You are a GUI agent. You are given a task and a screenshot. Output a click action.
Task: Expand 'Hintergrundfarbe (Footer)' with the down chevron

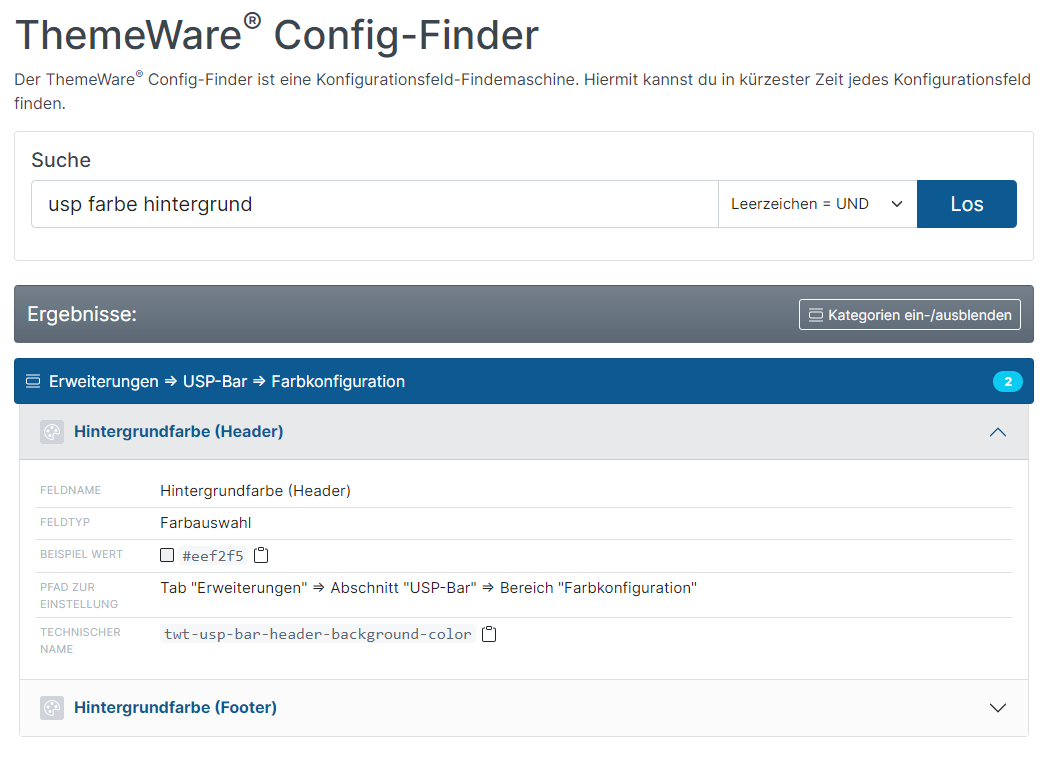tap(998, 708)
